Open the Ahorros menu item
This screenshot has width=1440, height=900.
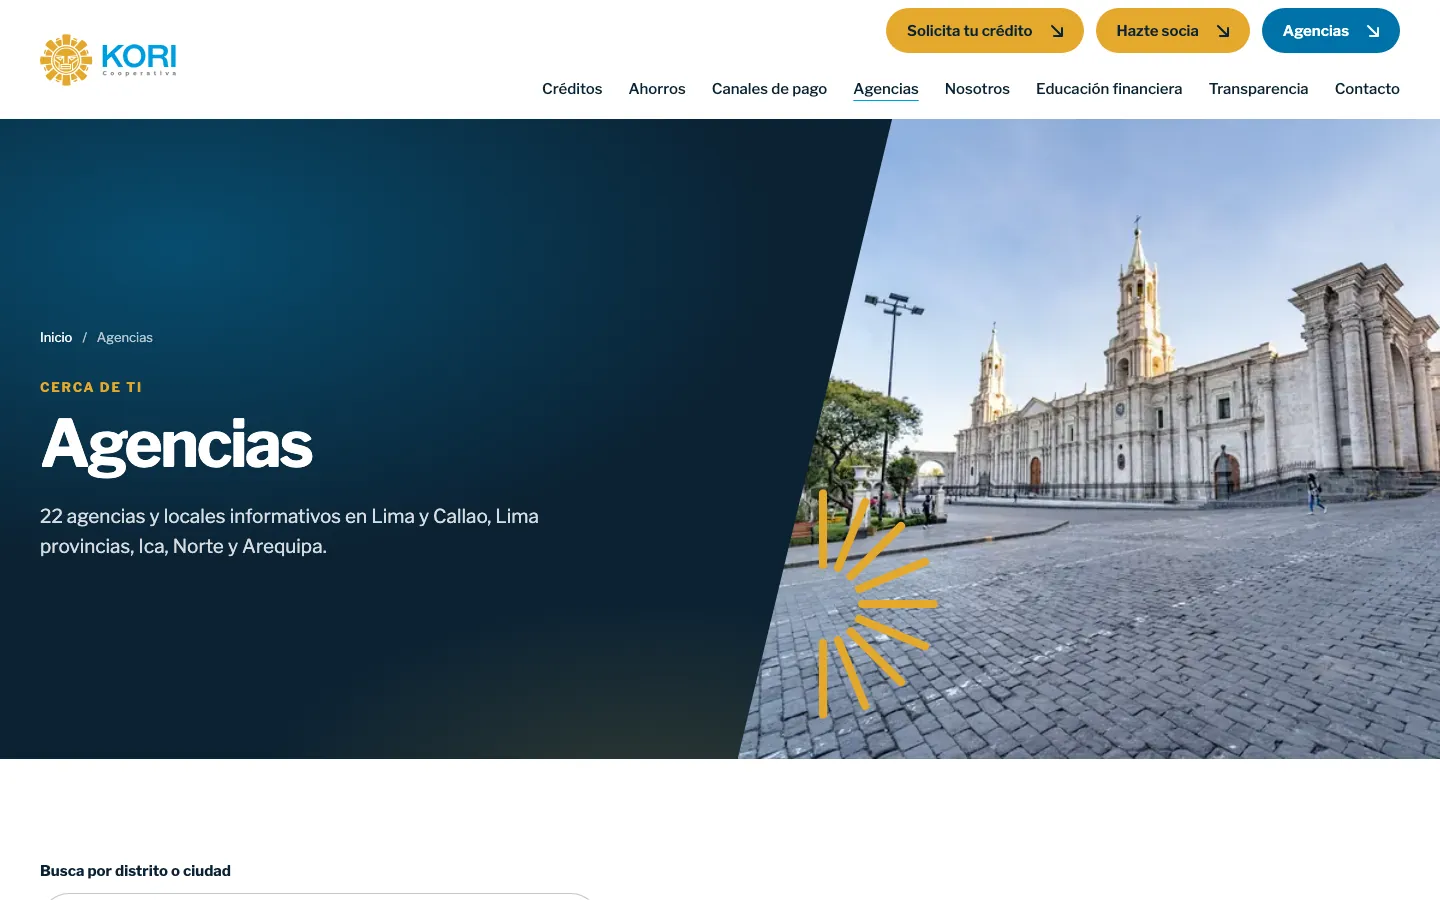657,89
